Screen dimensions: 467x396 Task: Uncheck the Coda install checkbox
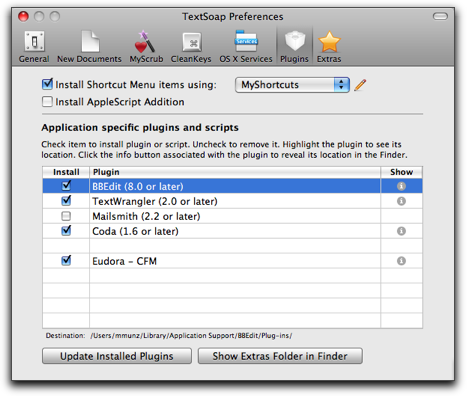coord(66,230)
